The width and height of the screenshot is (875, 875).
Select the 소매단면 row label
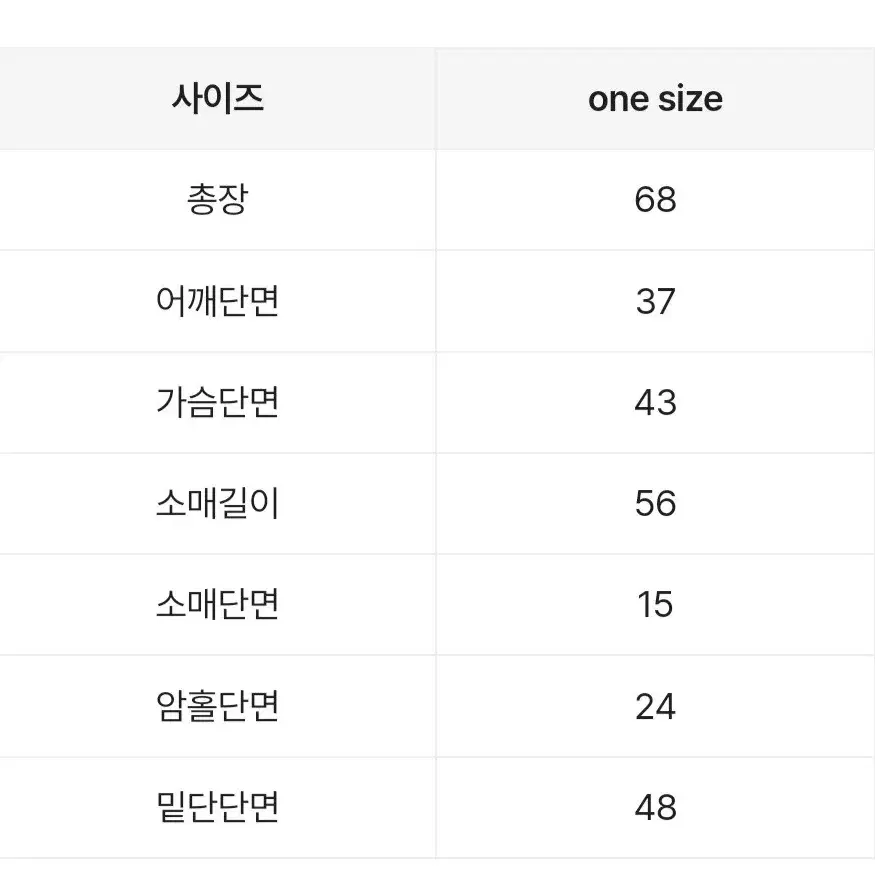coord(218,604)
